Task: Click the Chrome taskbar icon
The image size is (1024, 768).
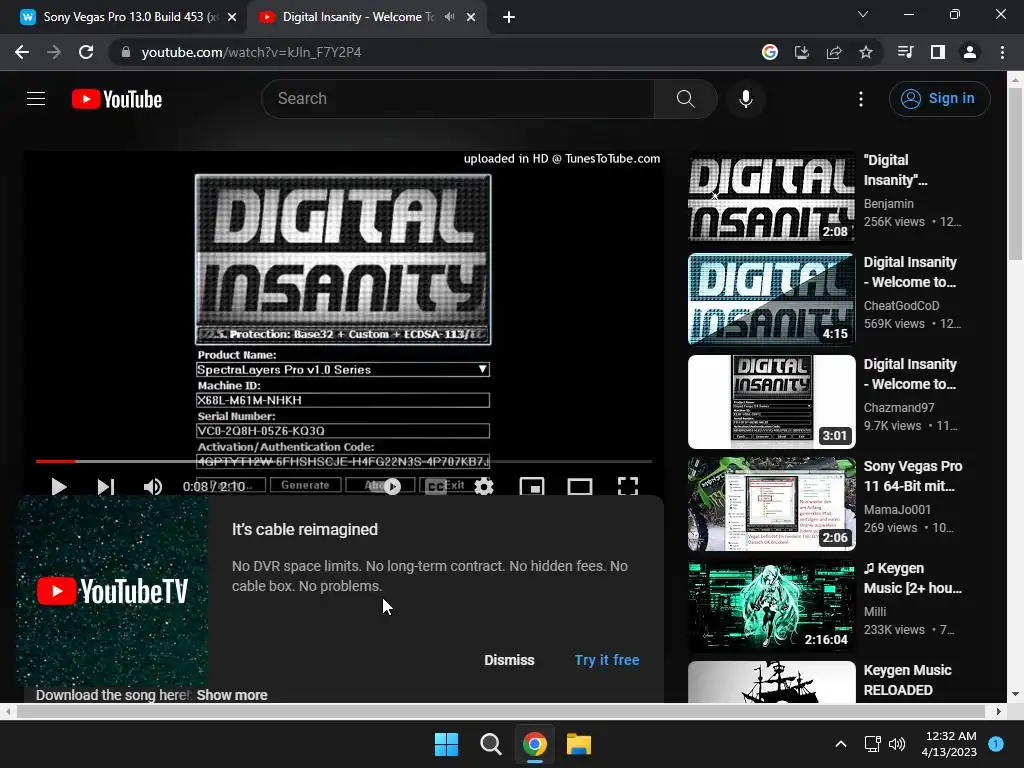Action: pyautogui.click(x=534, y=744)
